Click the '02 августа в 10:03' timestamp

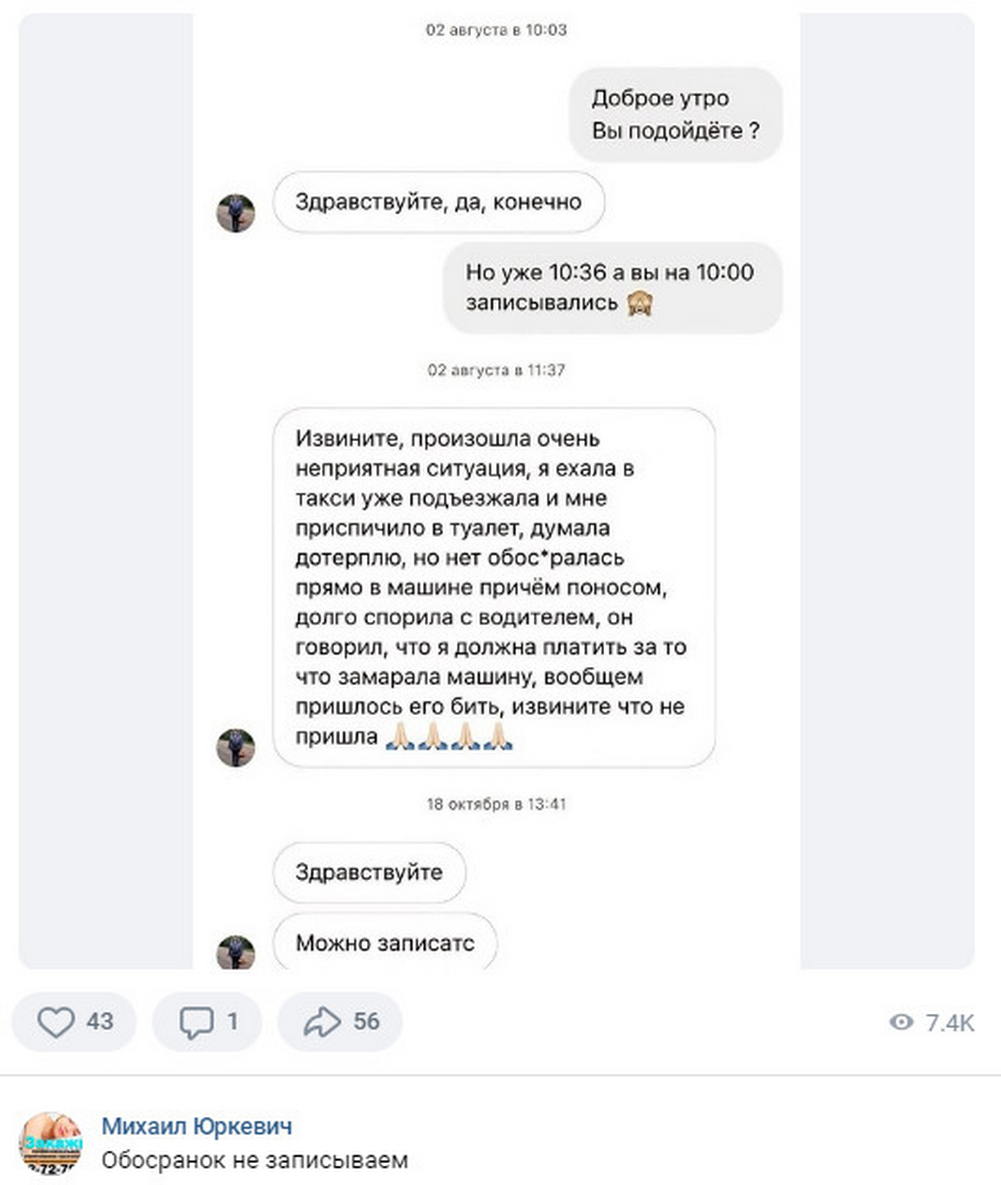pyautogui.click(x=496, y=29)
